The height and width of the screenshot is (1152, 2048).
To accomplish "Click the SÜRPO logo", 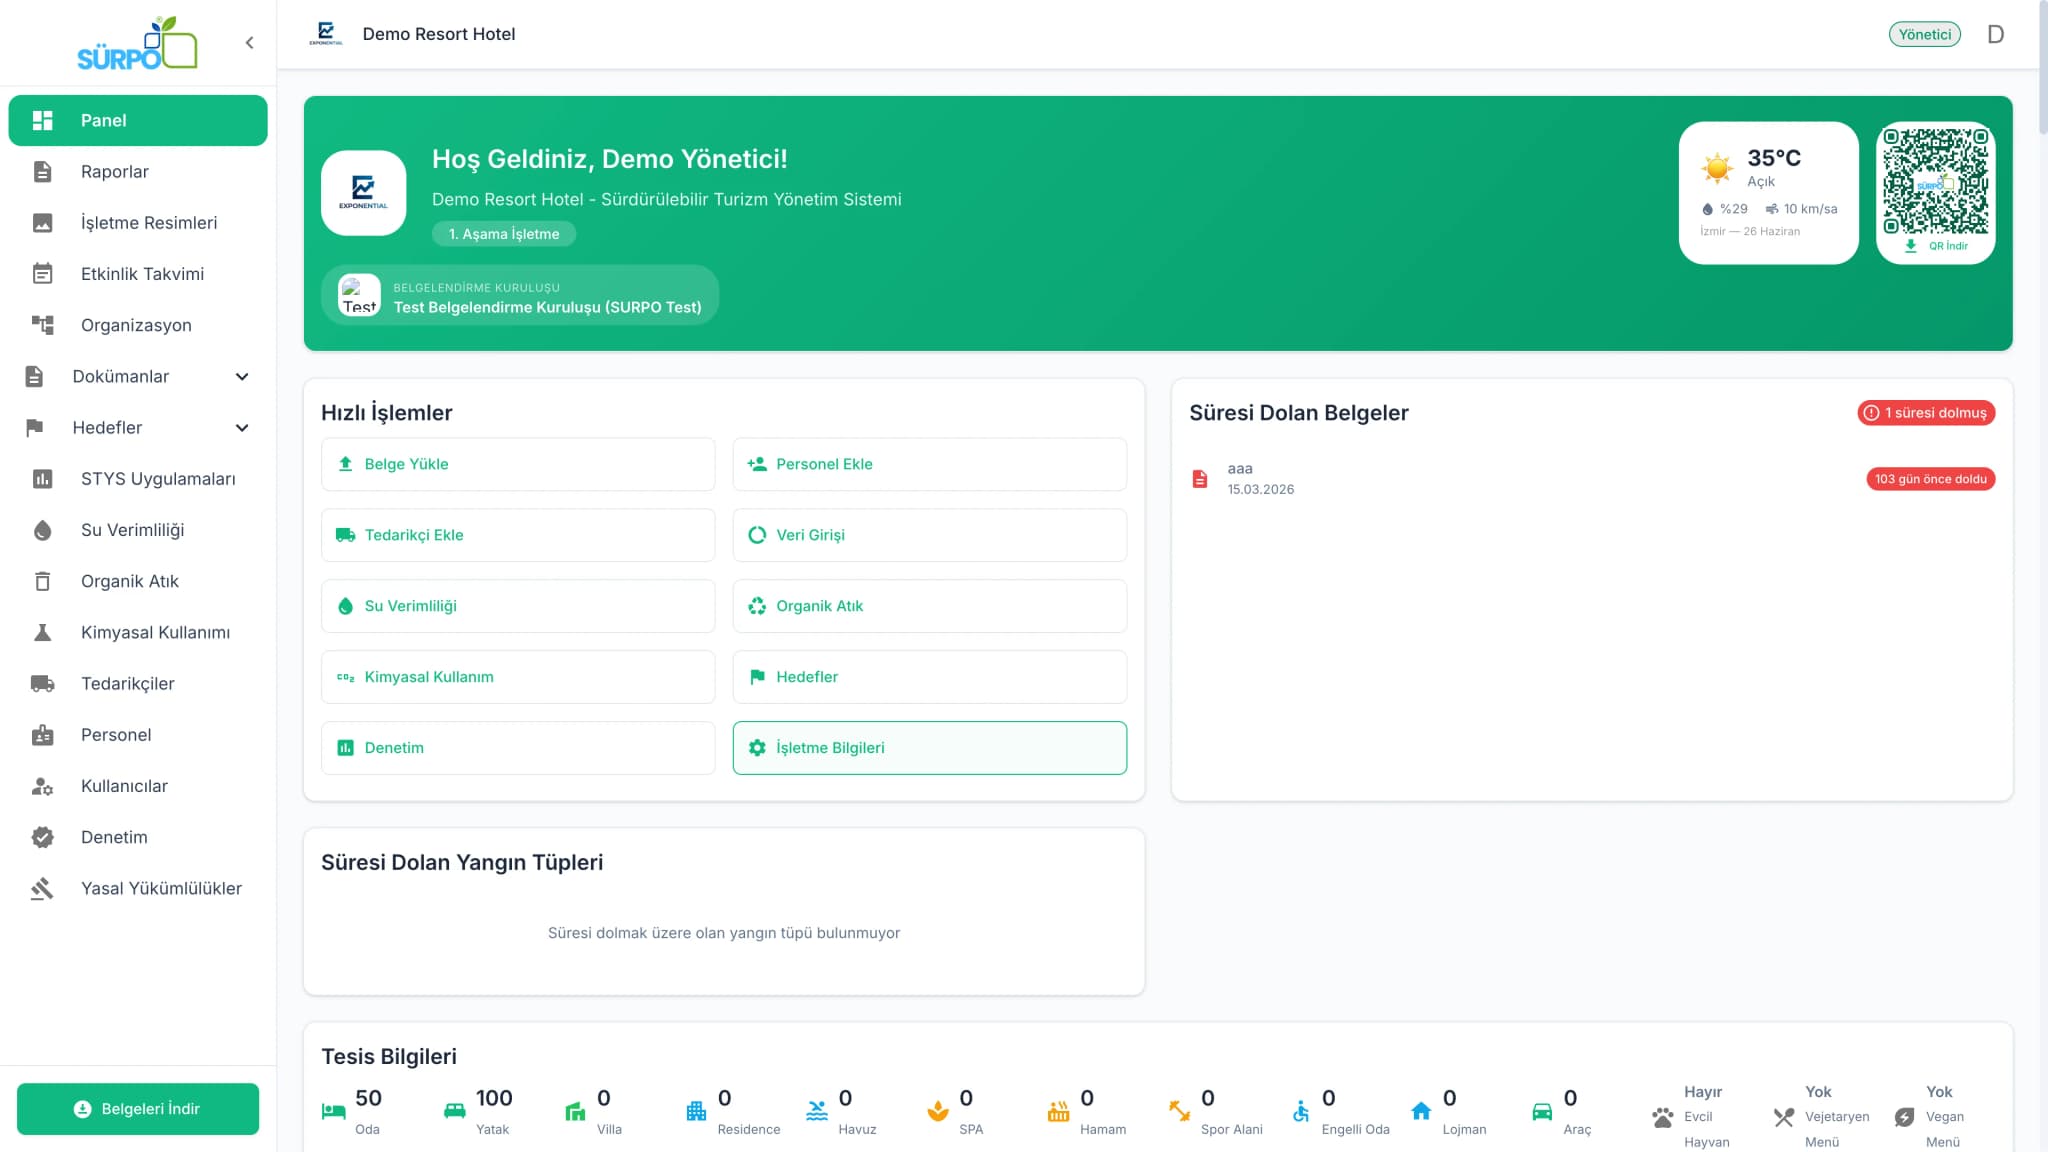I will 137,43.
